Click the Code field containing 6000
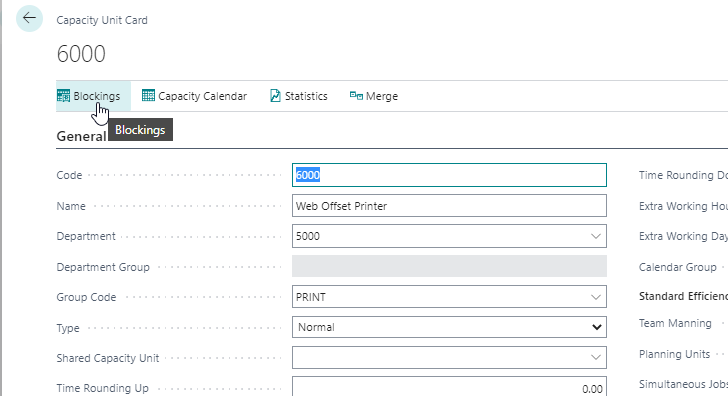728x396 pixels. 449,175
